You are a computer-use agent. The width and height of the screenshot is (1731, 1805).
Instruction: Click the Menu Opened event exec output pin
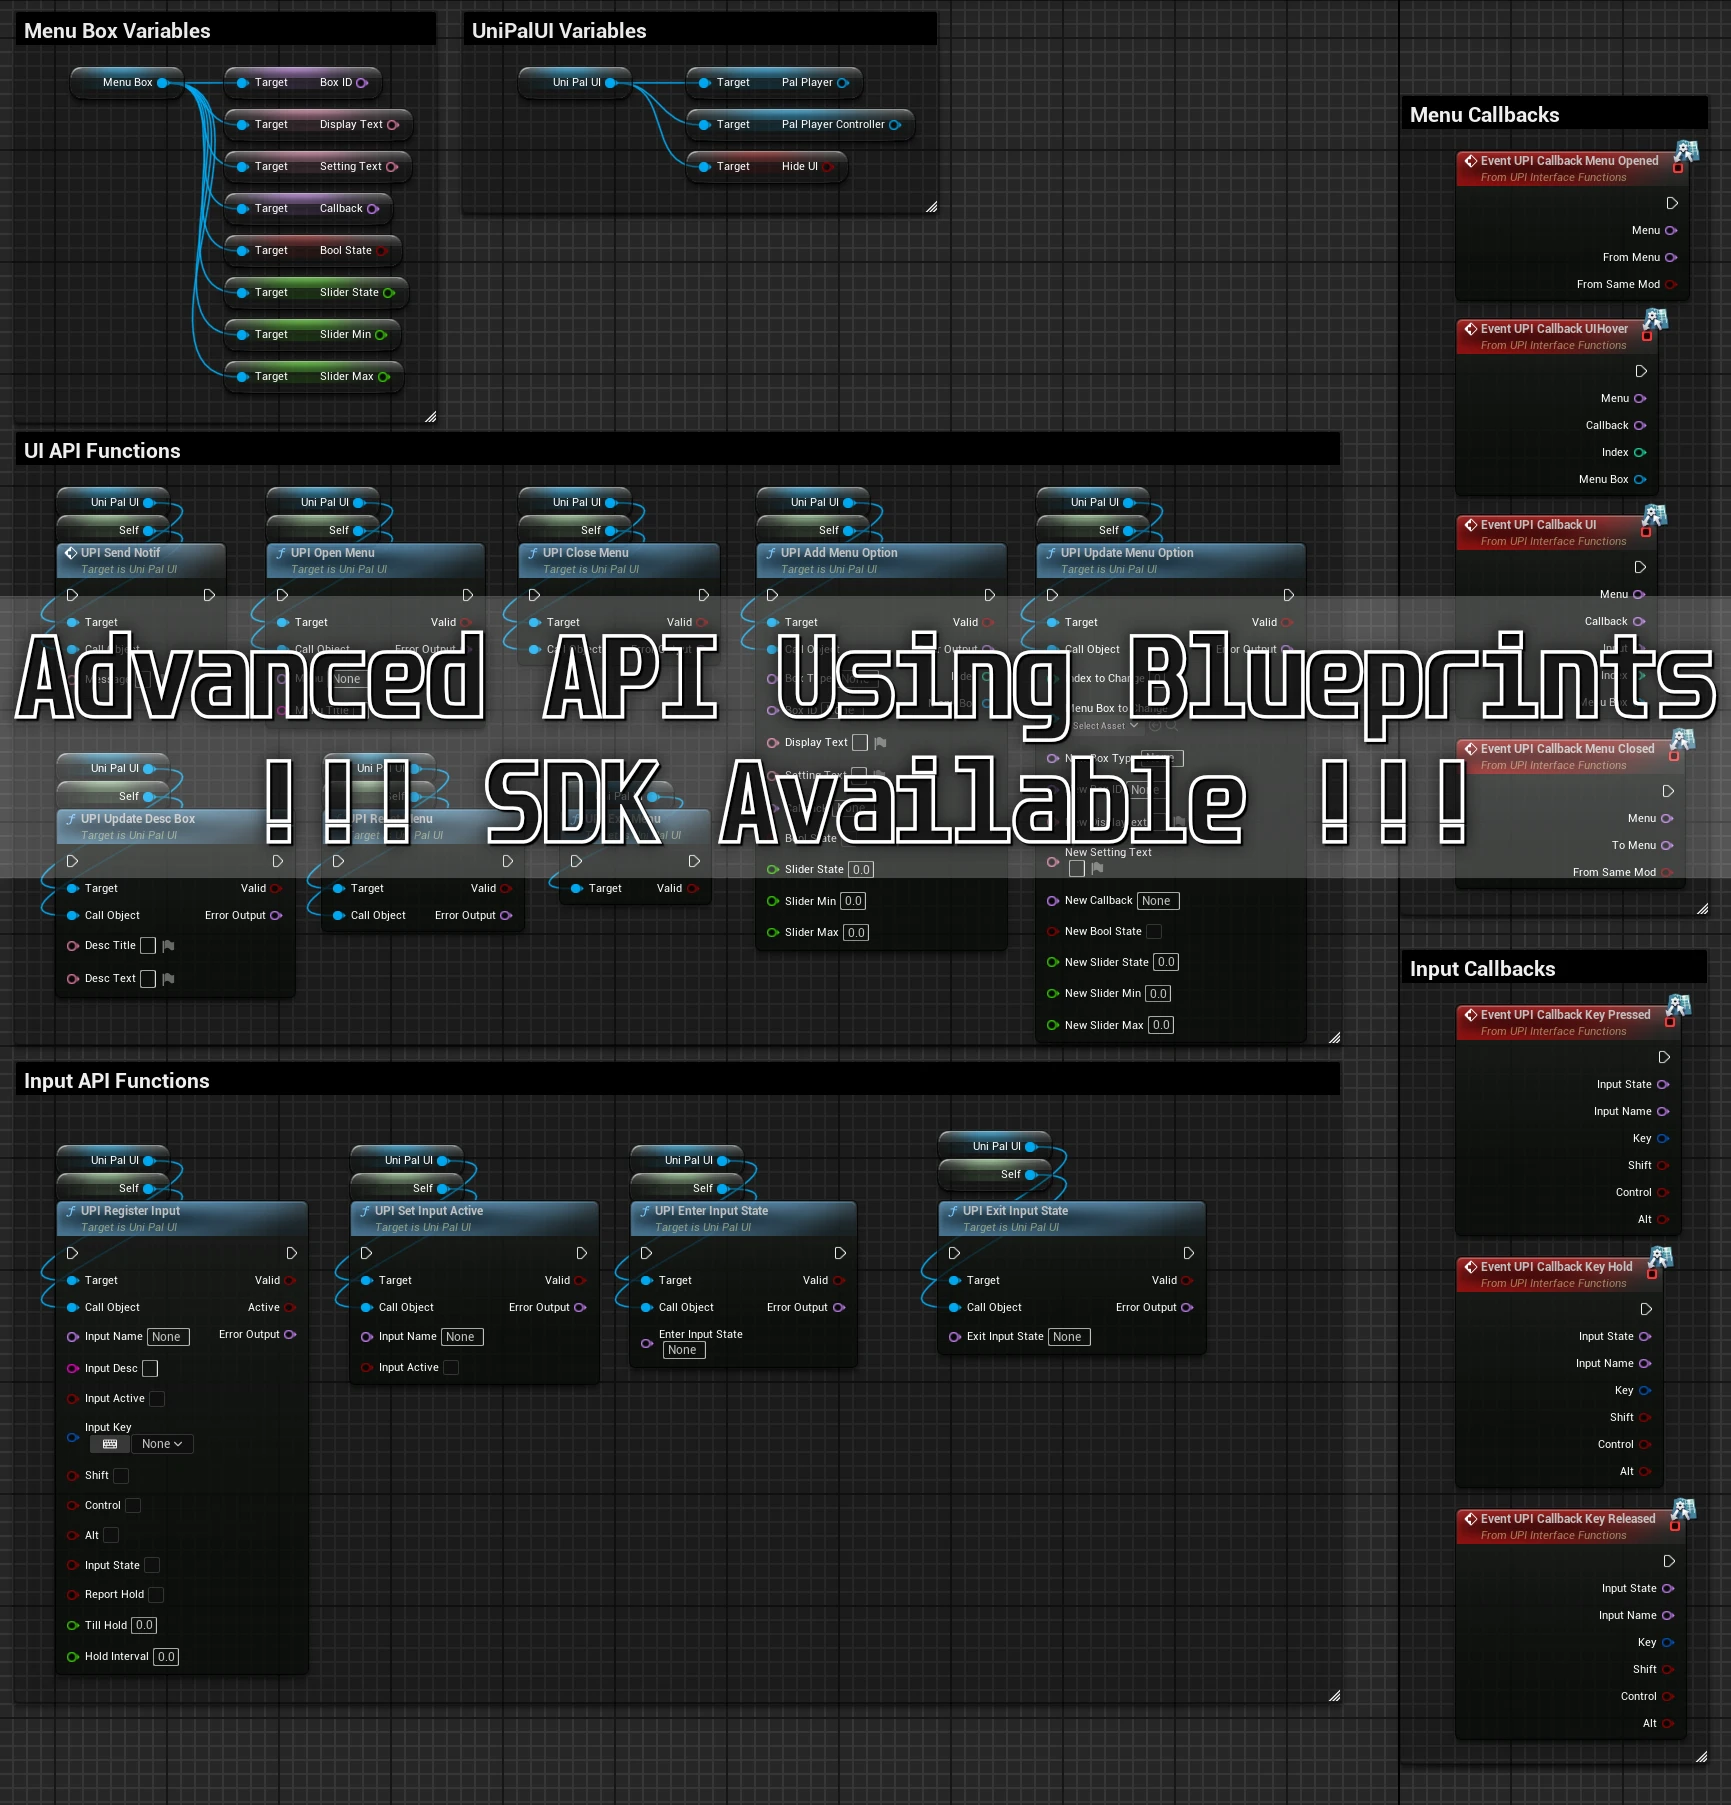pyautogui.click(x=1672, y=203)
